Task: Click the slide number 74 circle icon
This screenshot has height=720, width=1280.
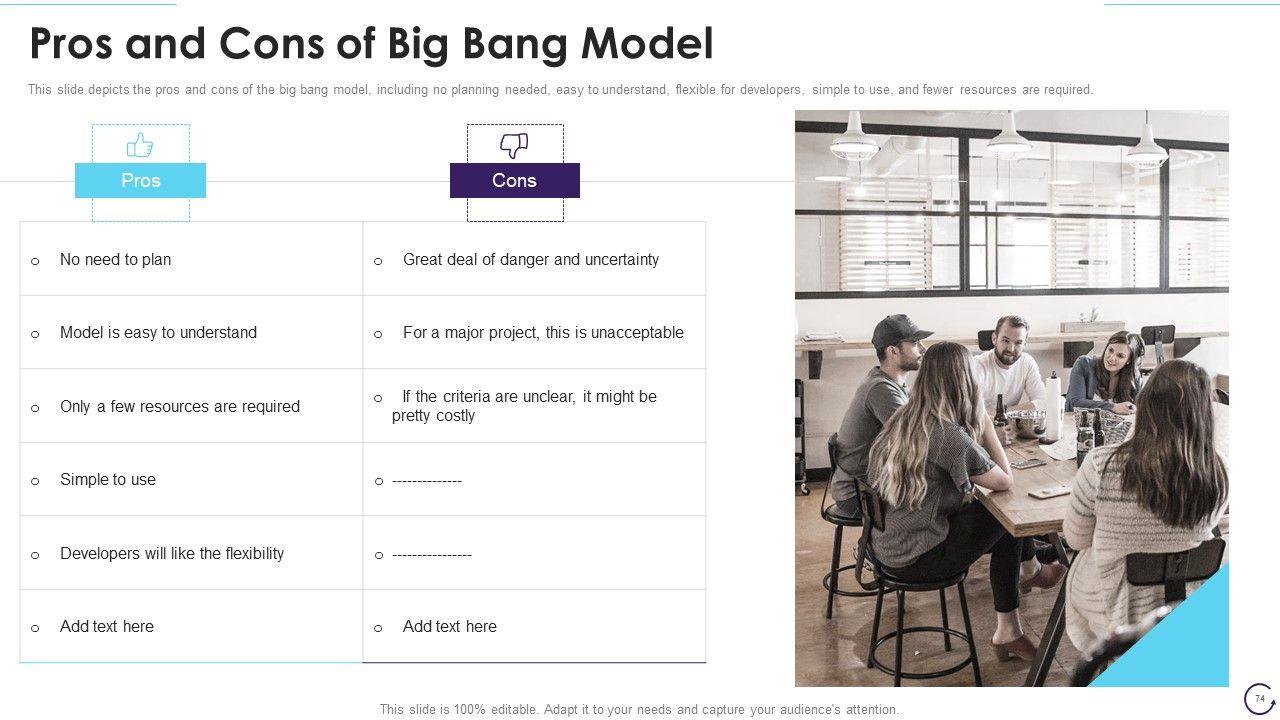Action: [x=1259, y=699]
